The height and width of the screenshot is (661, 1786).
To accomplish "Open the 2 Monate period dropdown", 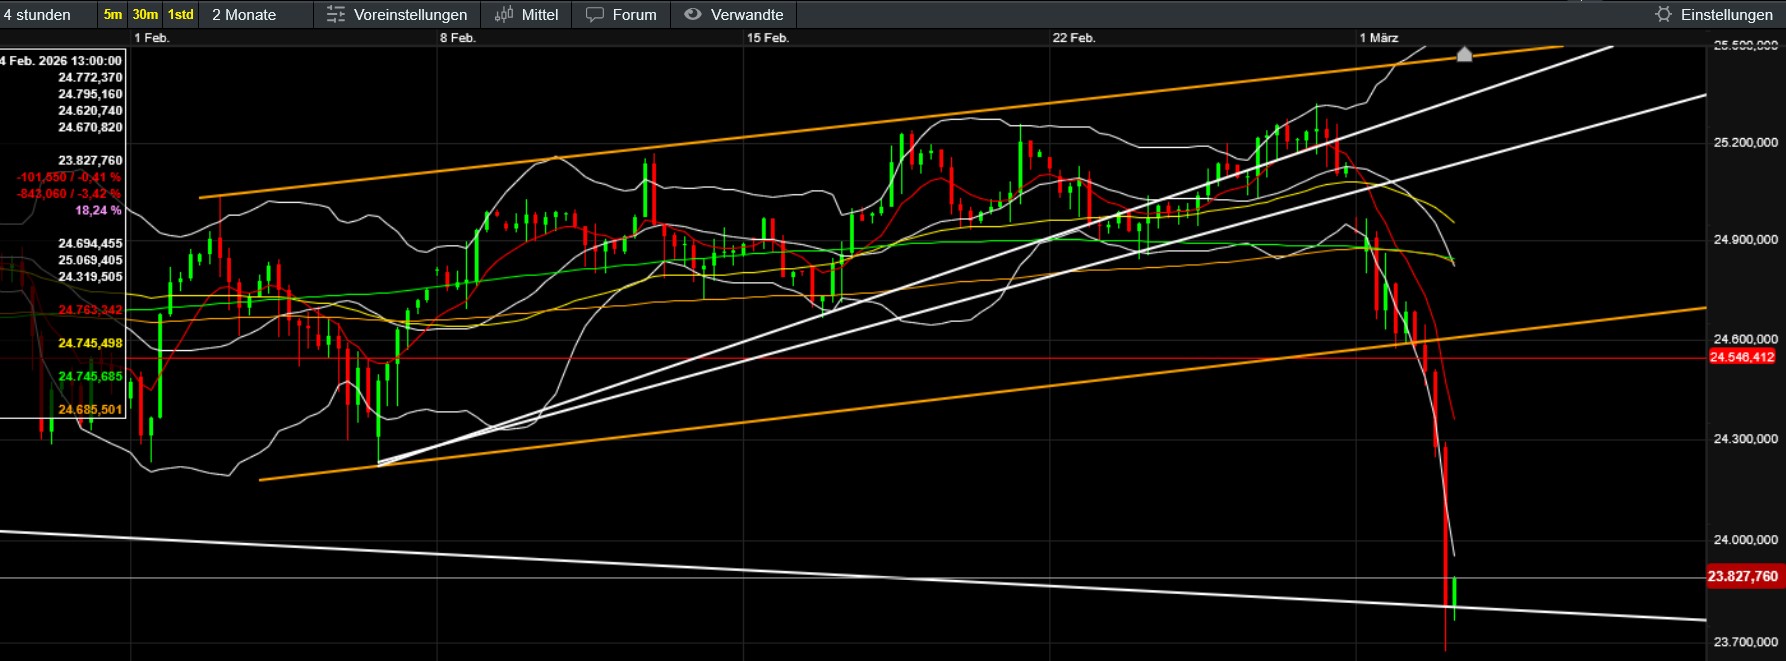I will [244, 15].
